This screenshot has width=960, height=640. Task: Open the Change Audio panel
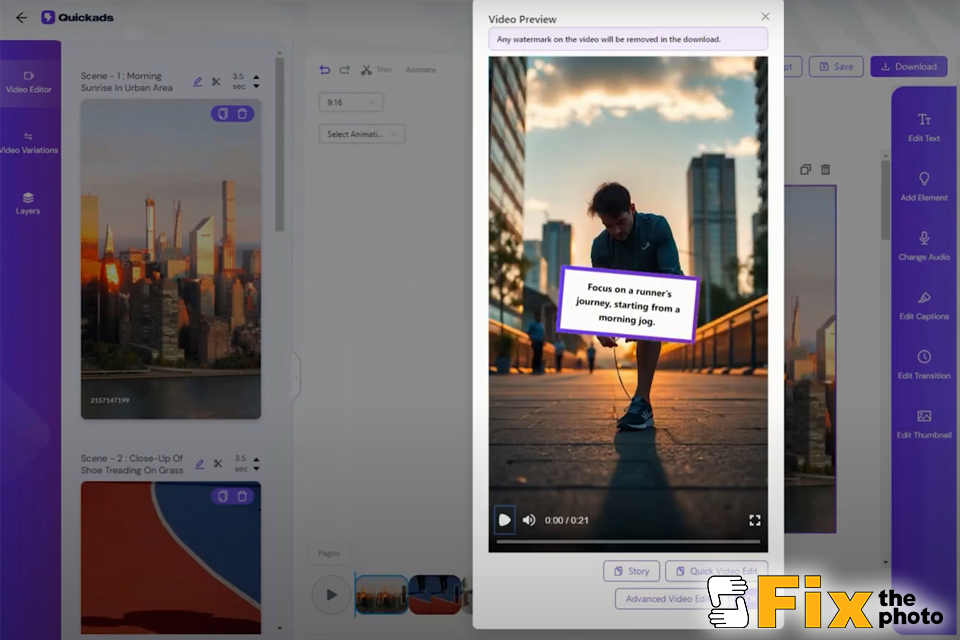click(924, 245)
